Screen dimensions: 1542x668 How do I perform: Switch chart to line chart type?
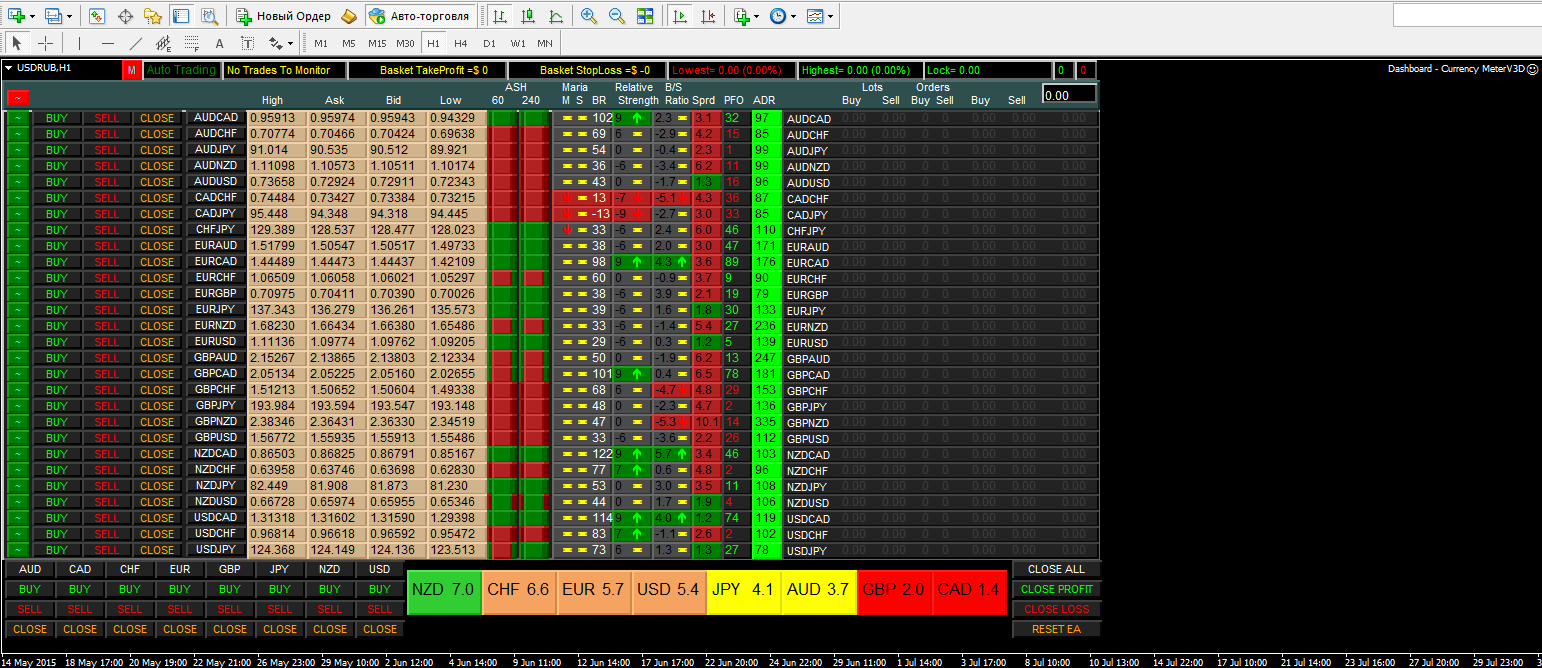click(555, 16)
